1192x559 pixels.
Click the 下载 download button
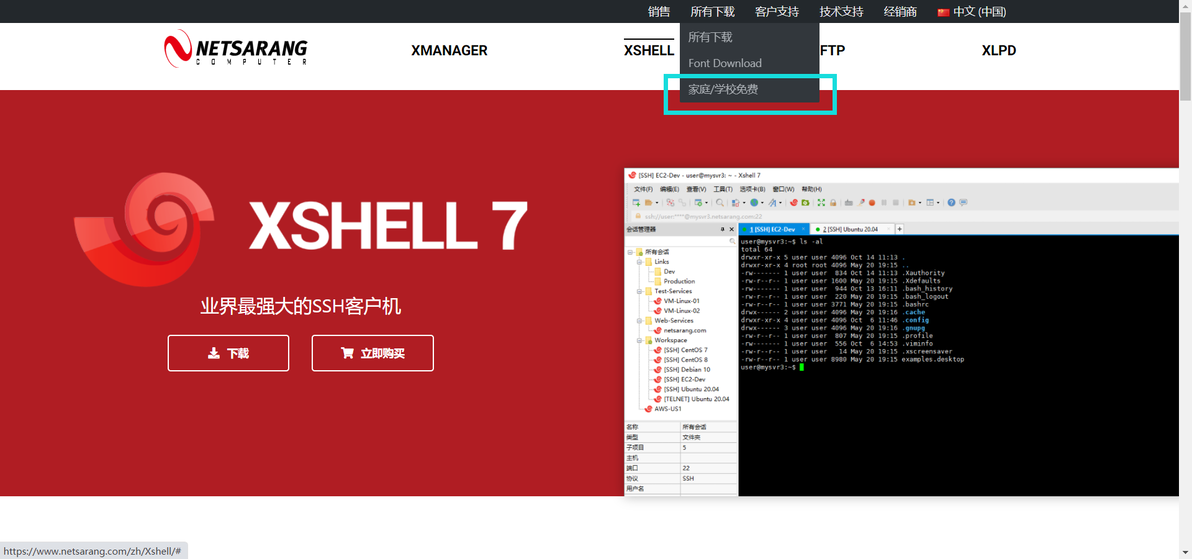tap(228, 353)
